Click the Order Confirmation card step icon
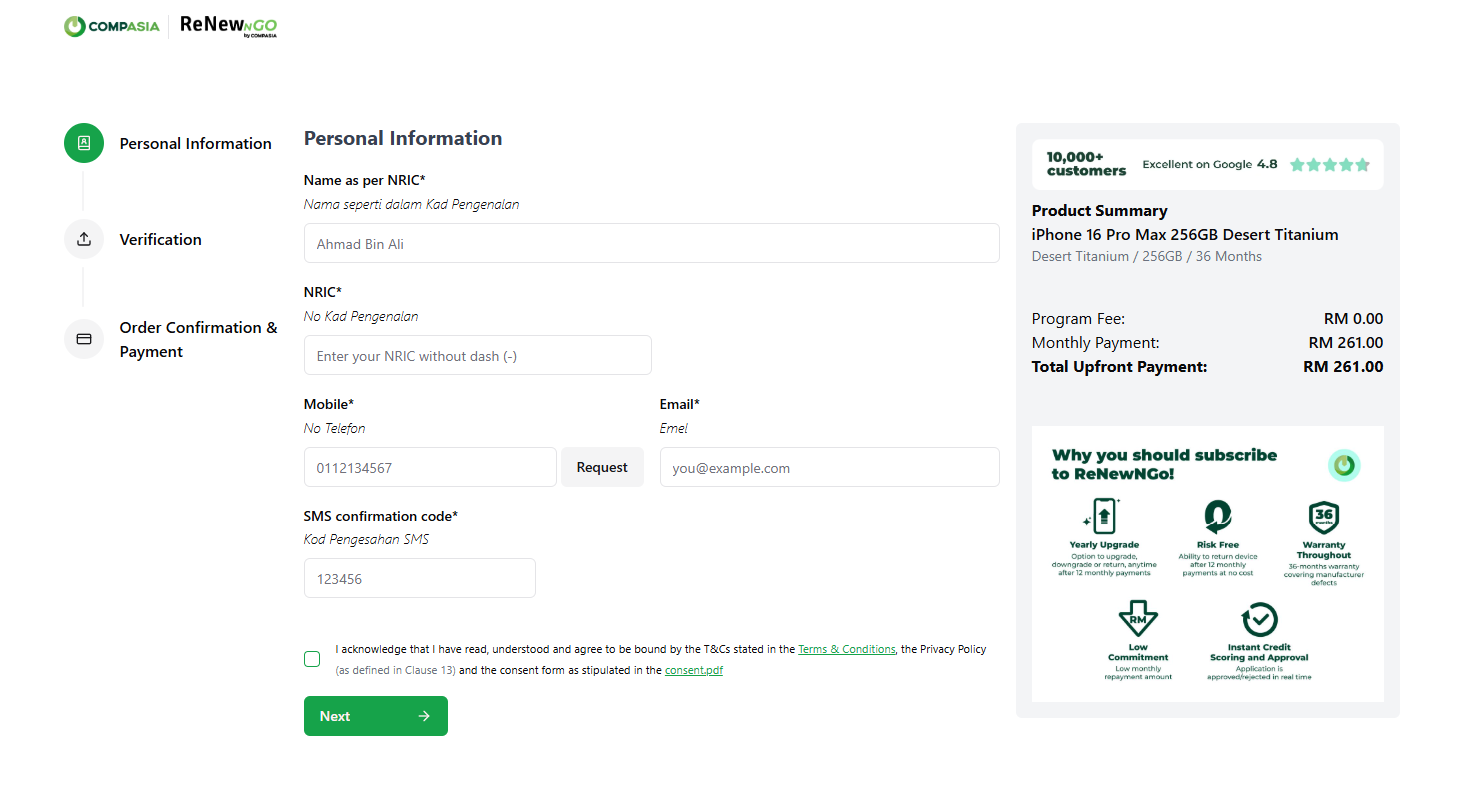Screen dimensions: 1477x789 (84, 339)
